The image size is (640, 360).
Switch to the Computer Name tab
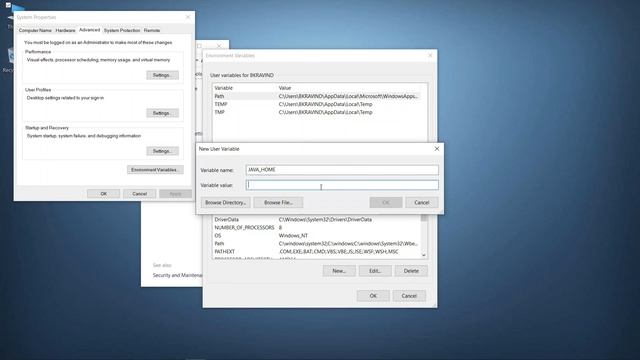tap(35, 30)
